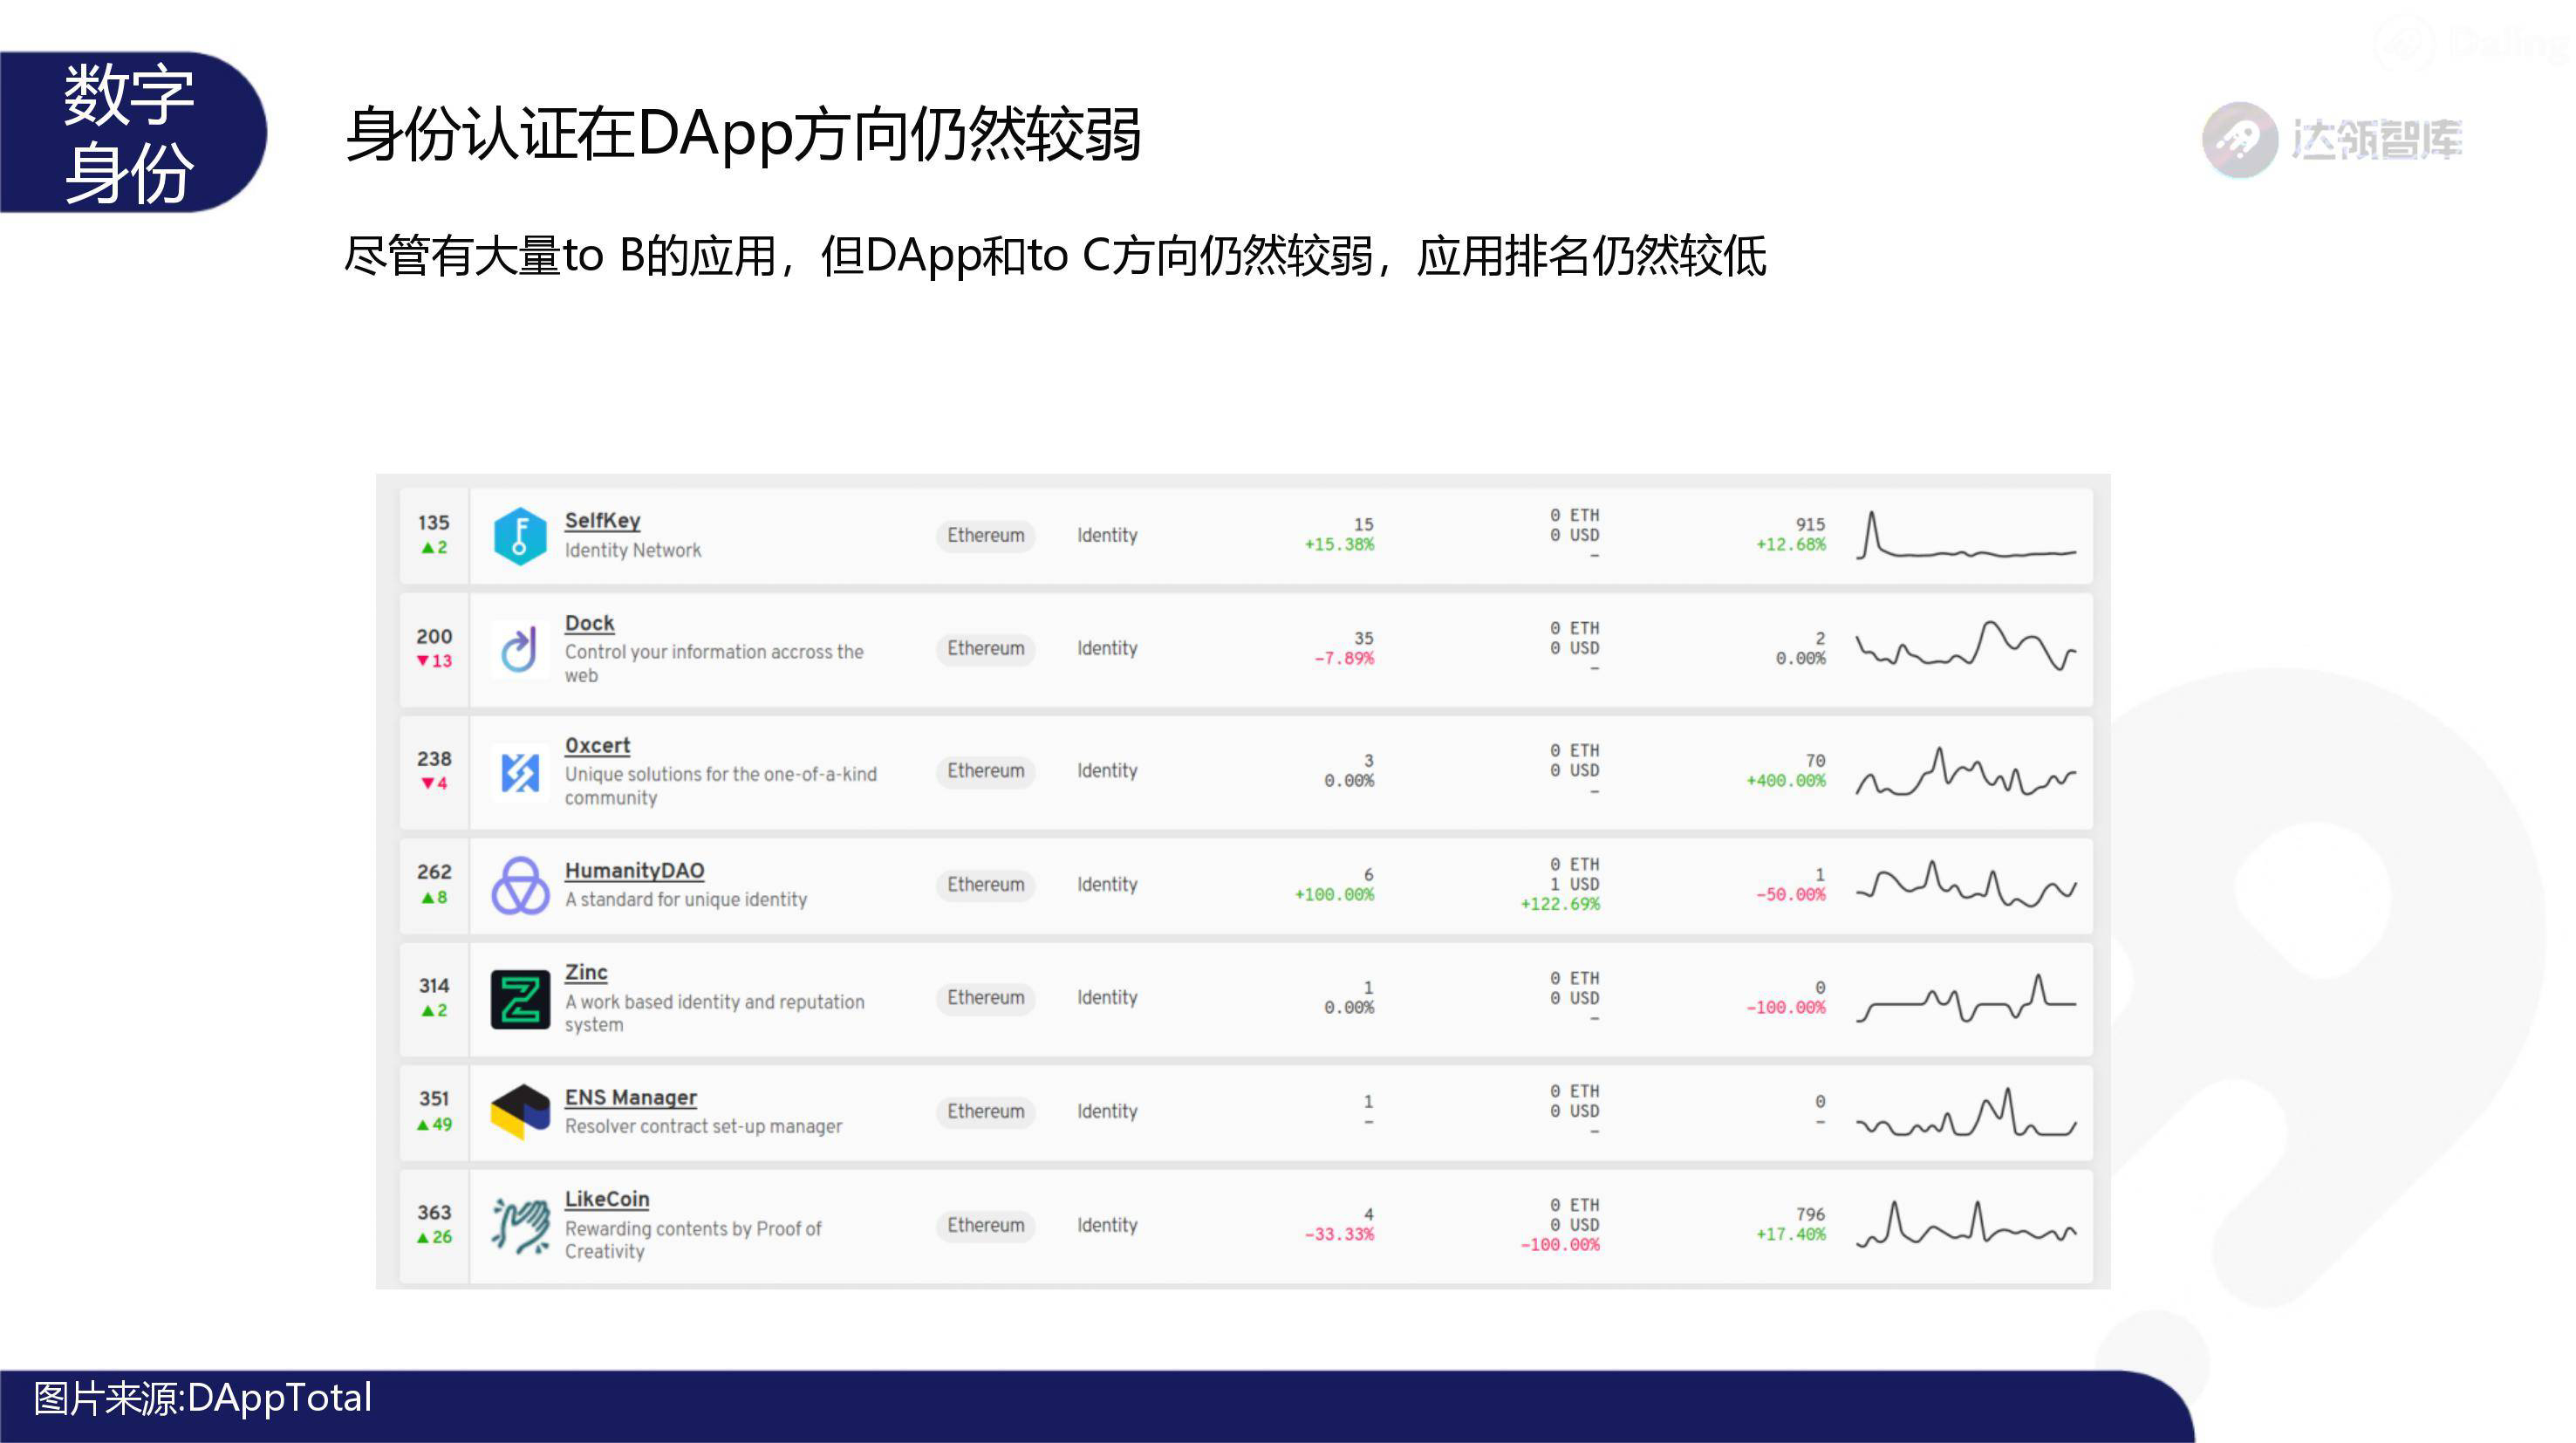The height and width of the screenshot is (1443, 2576).
Task: Click the SelfKey hexagon key logo
Action: coord(520,536)
